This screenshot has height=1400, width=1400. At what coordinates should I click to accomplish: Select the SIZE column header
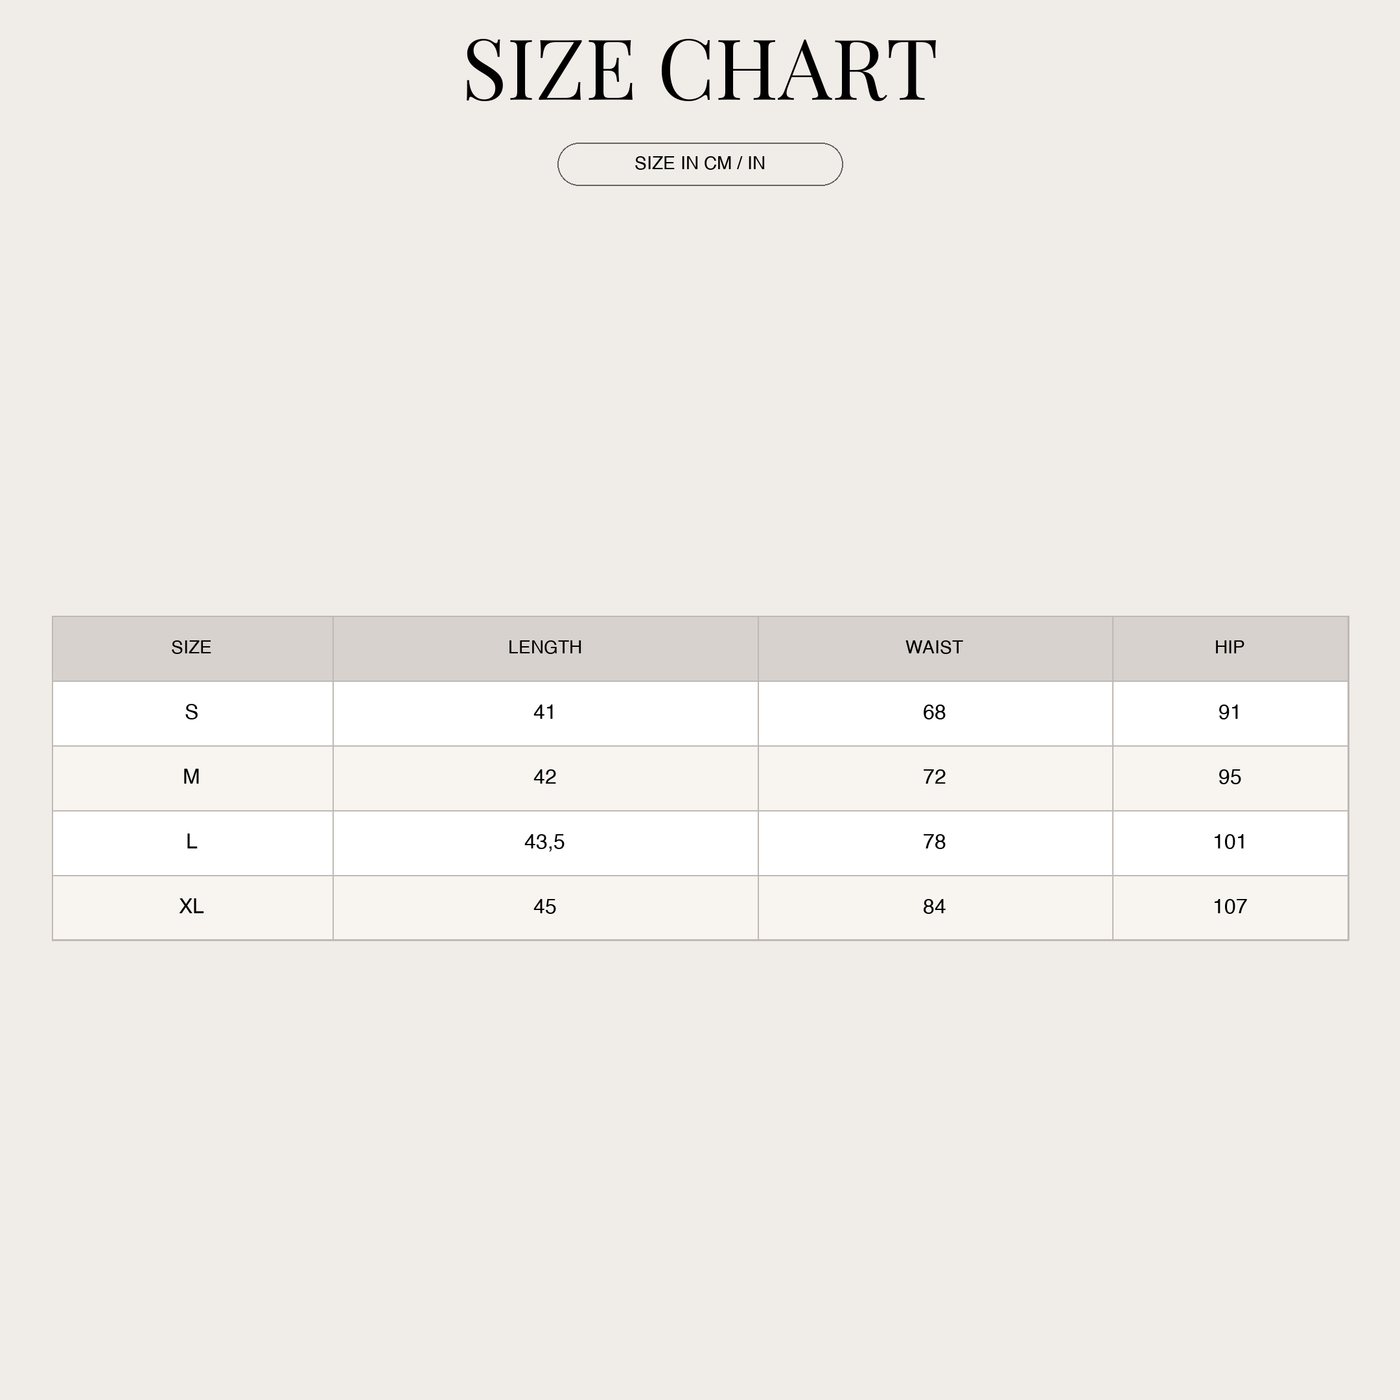(x=191, y=647)
